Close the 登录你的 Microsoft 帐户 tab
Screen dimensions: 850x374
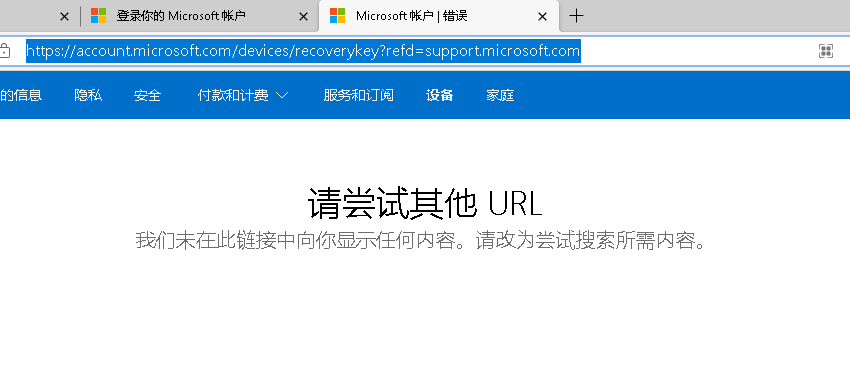(304, 17)
